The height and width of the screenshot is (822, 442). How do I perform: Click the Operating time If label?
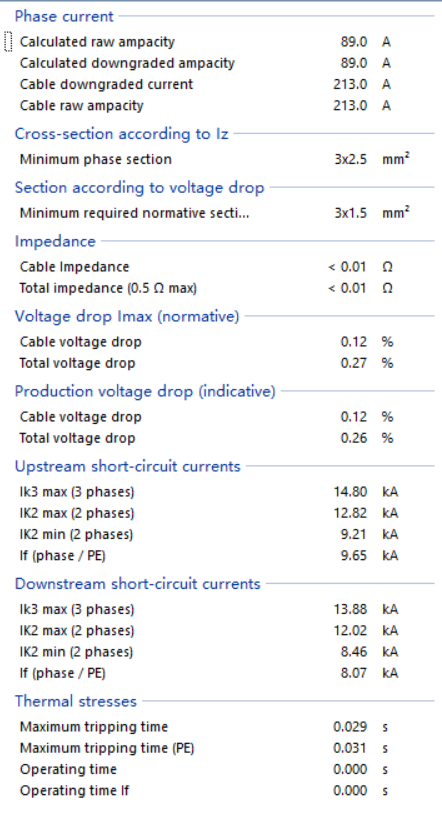point(74,791)
